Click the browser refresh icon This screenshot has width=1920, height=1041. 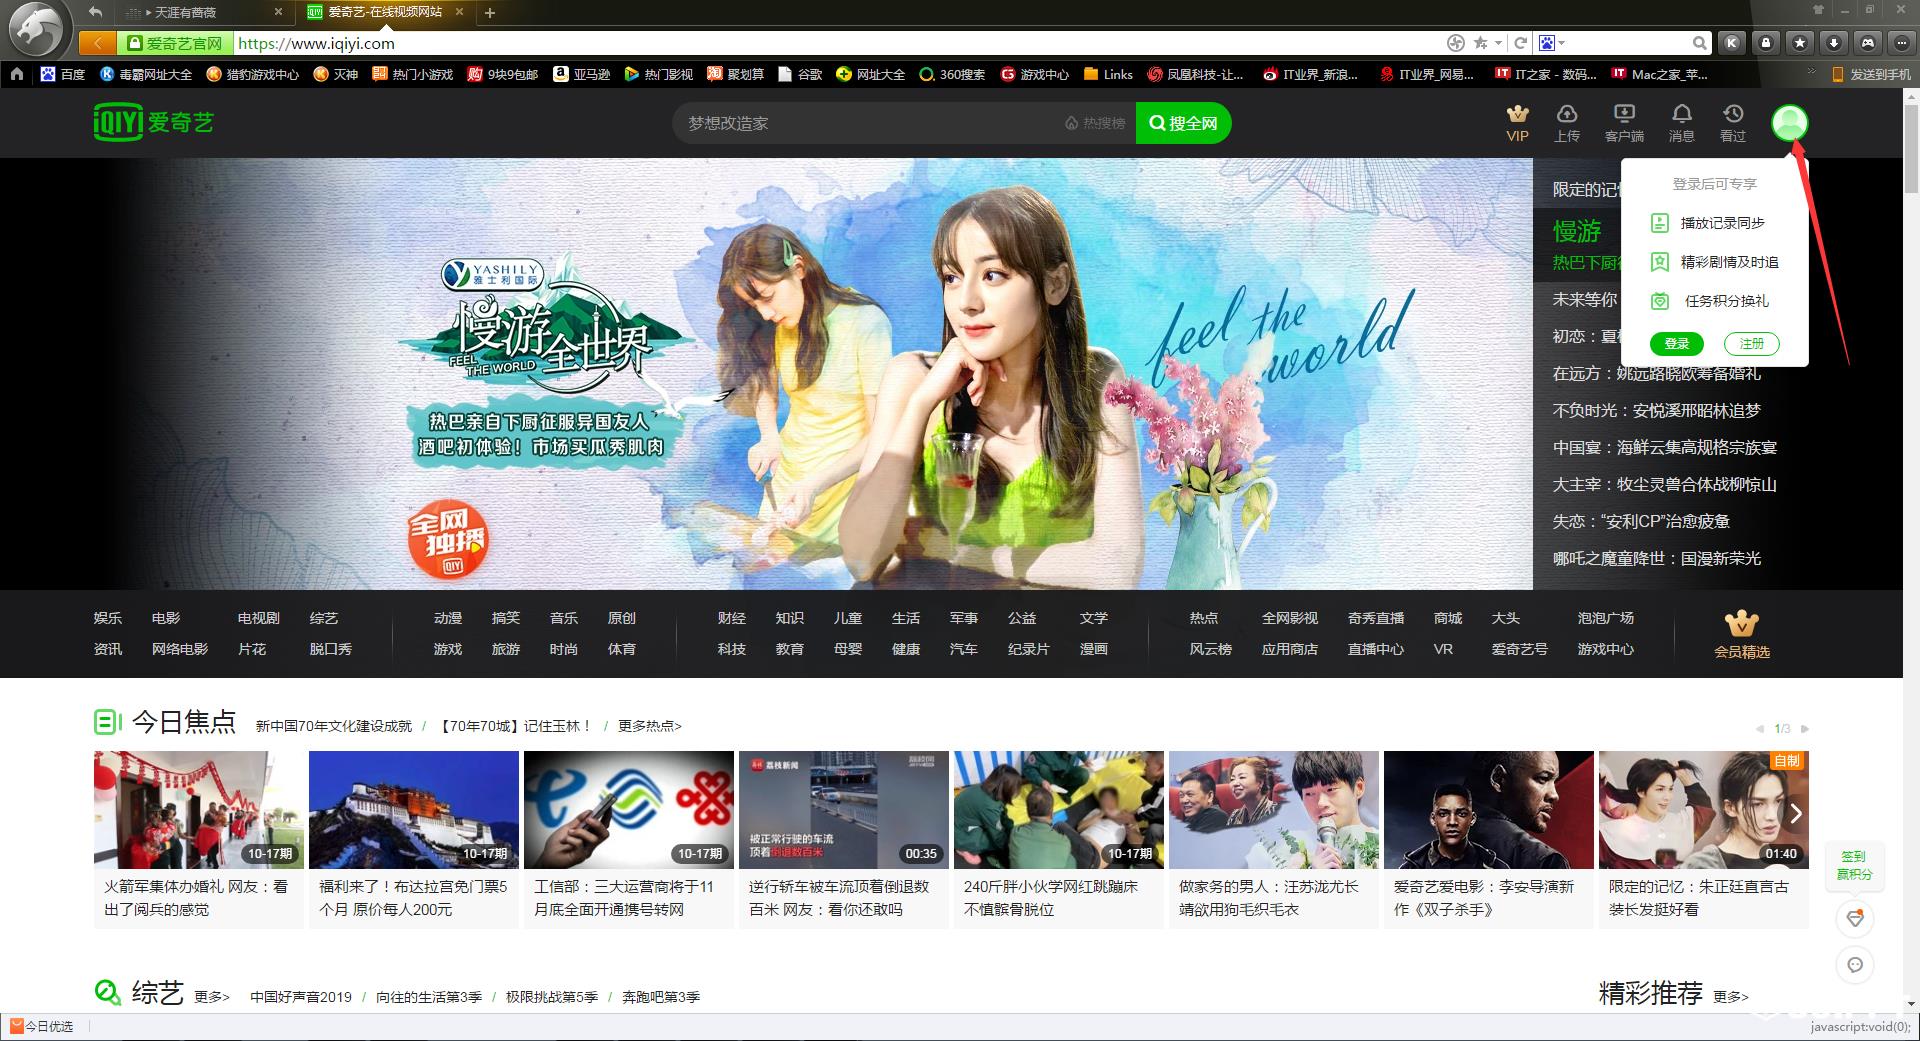point(1520,43)
